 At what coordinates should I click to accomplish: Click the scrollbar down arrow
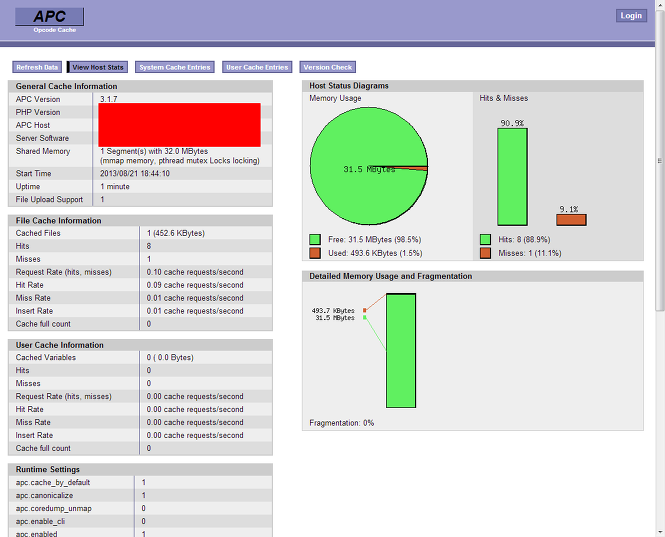[x=660, y=532]
